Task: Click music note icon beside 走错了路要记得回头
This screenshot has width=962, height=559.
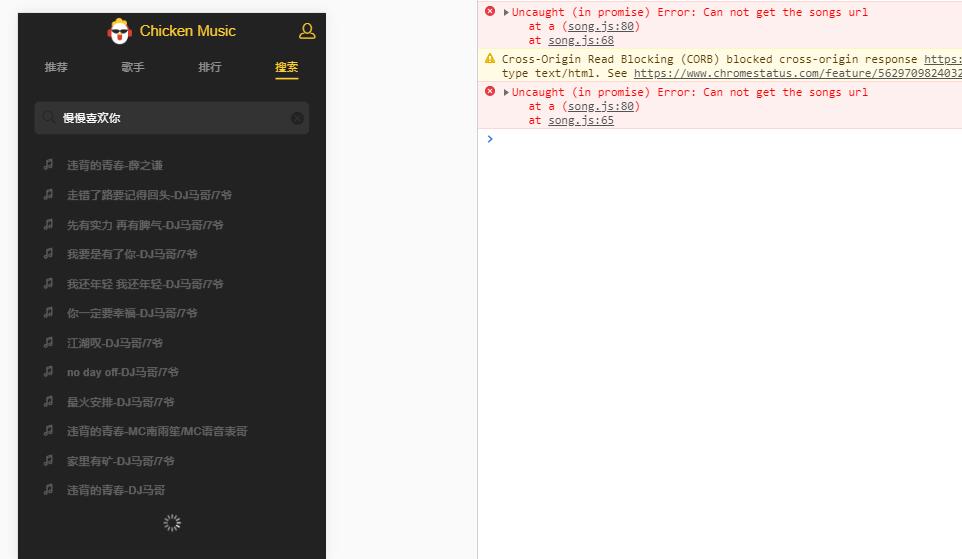Action: point(48,195)
